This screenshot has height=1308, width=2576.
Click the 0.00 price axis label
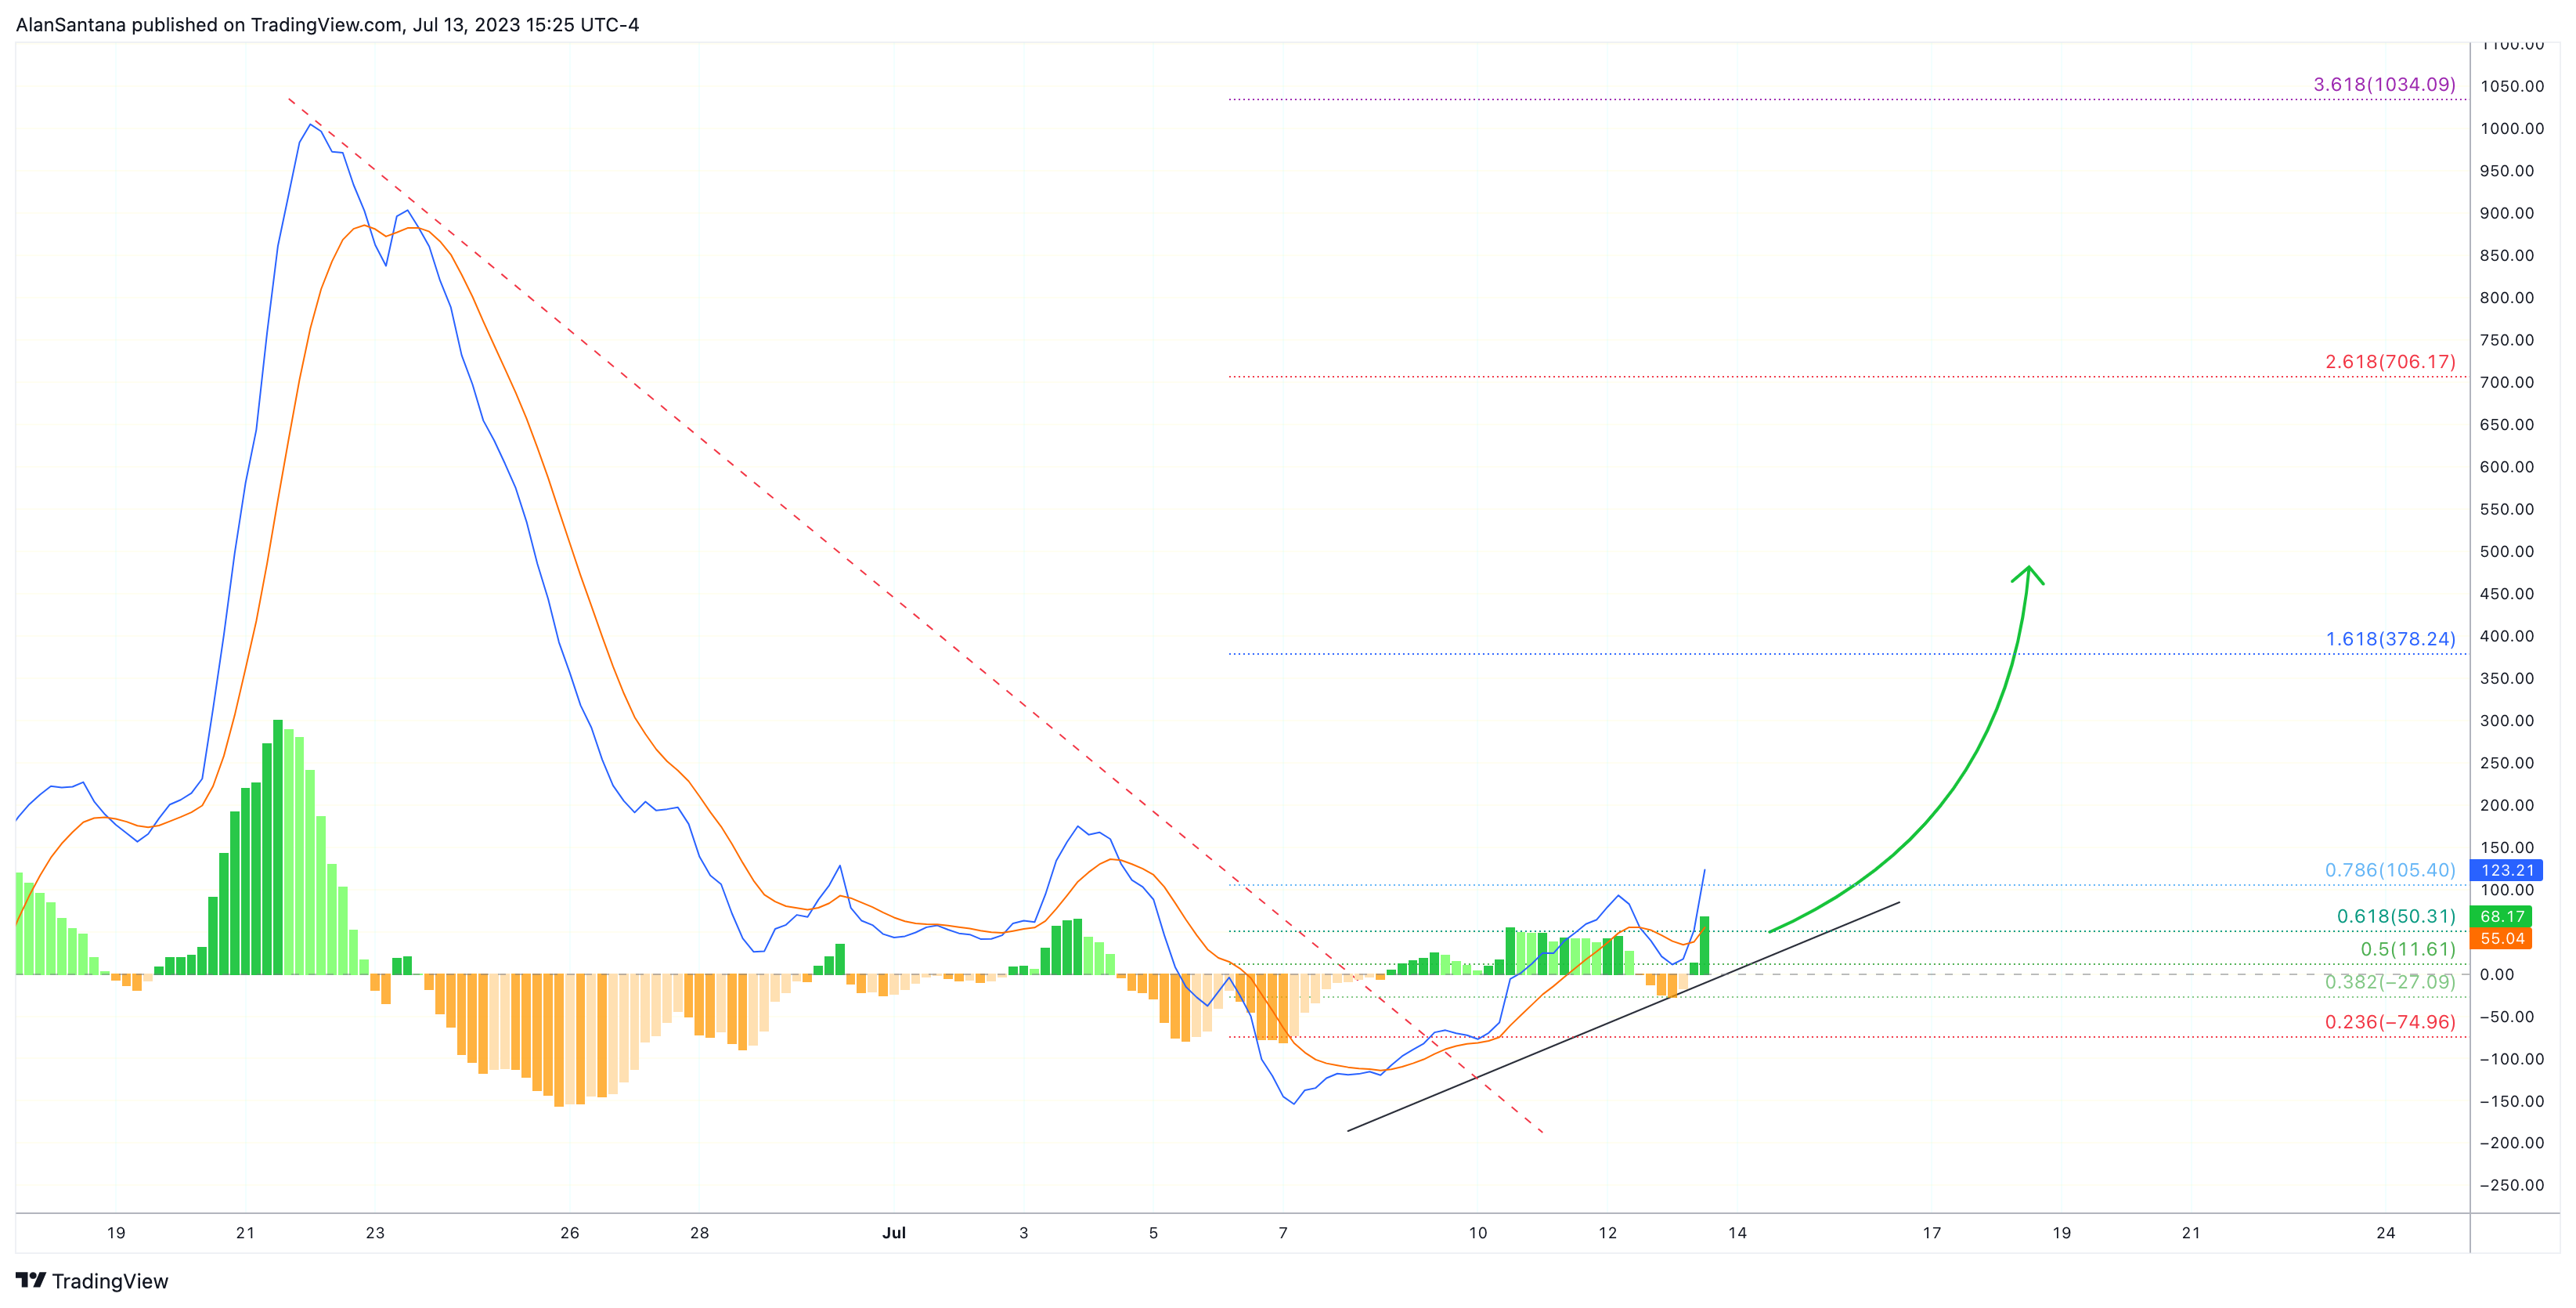coord(2497,974)
